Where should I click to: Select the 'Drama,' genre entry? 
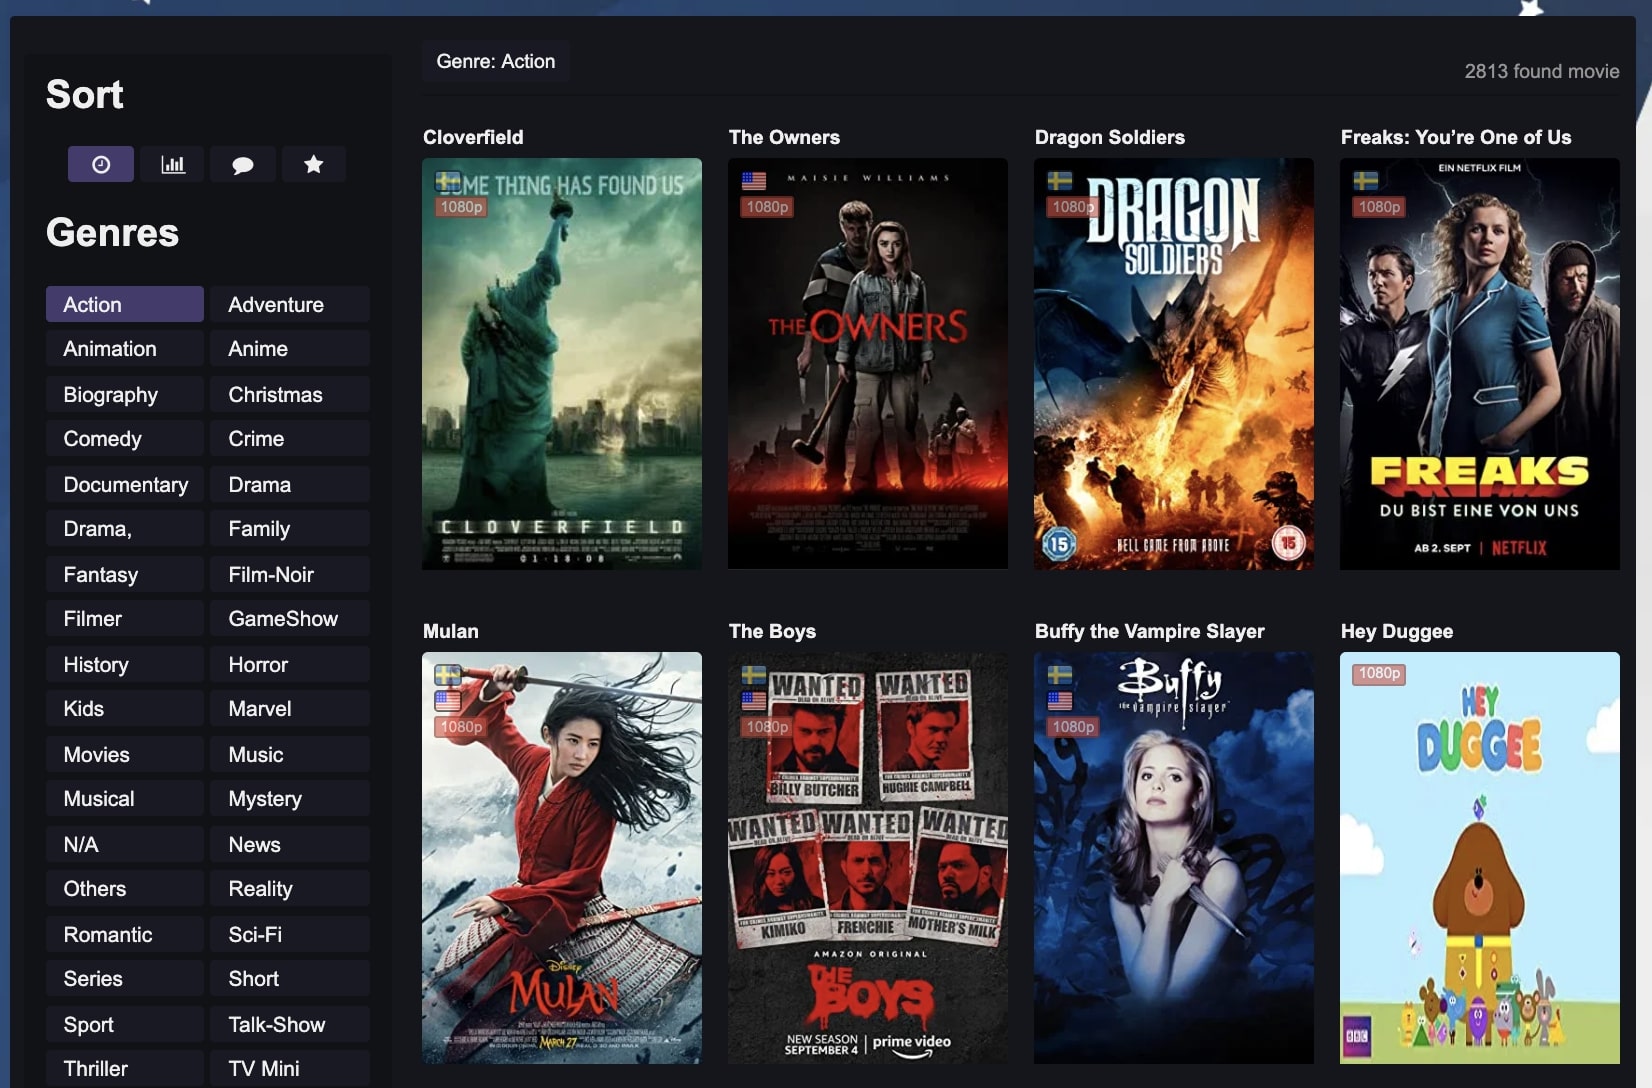[125, 529]
